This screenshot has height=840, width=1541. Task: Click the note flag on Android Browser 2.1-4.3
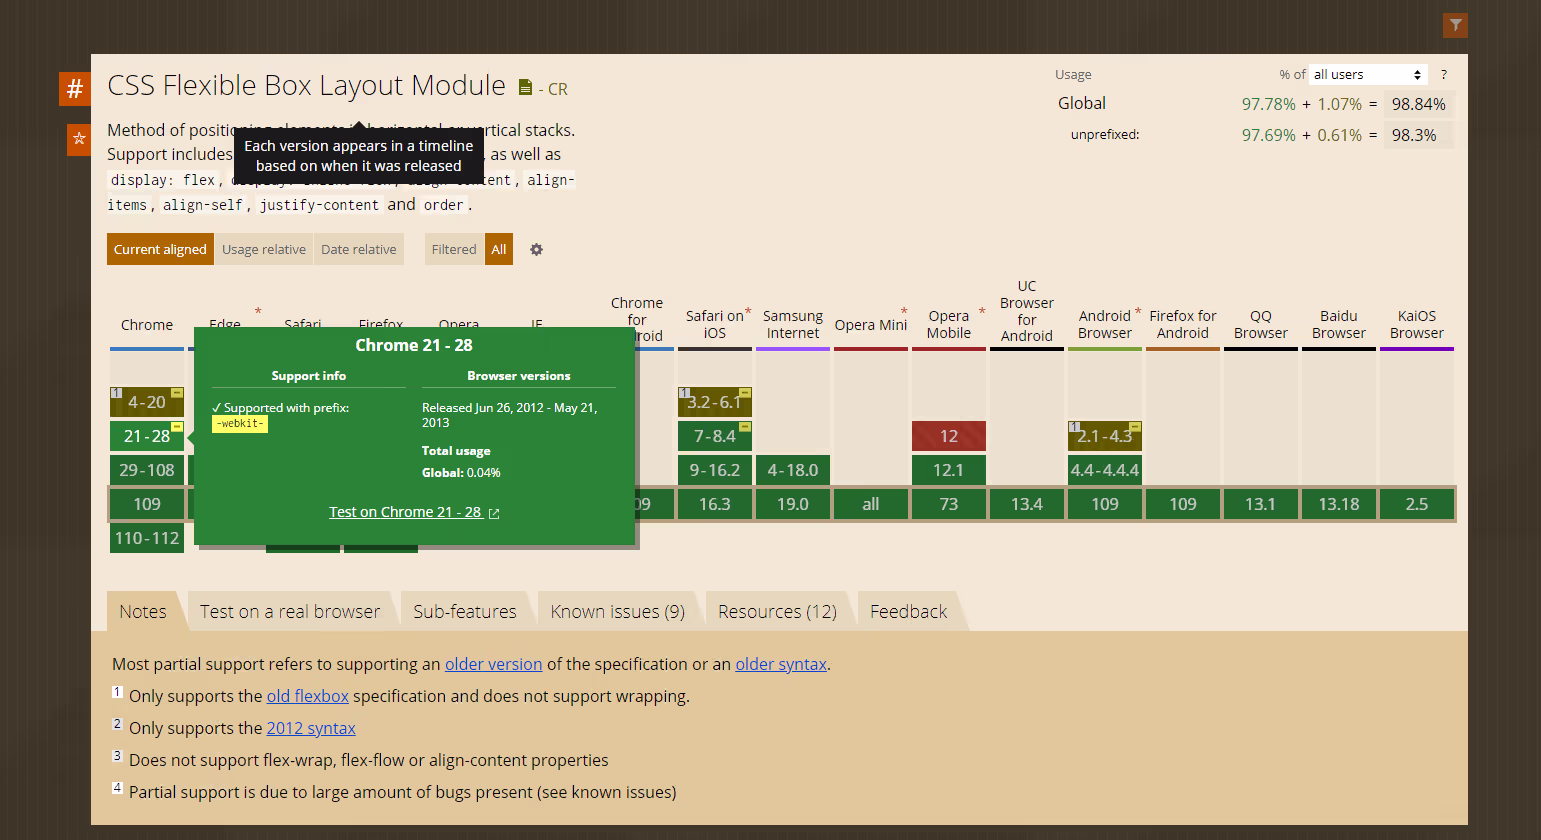(x=1135, y=427)
